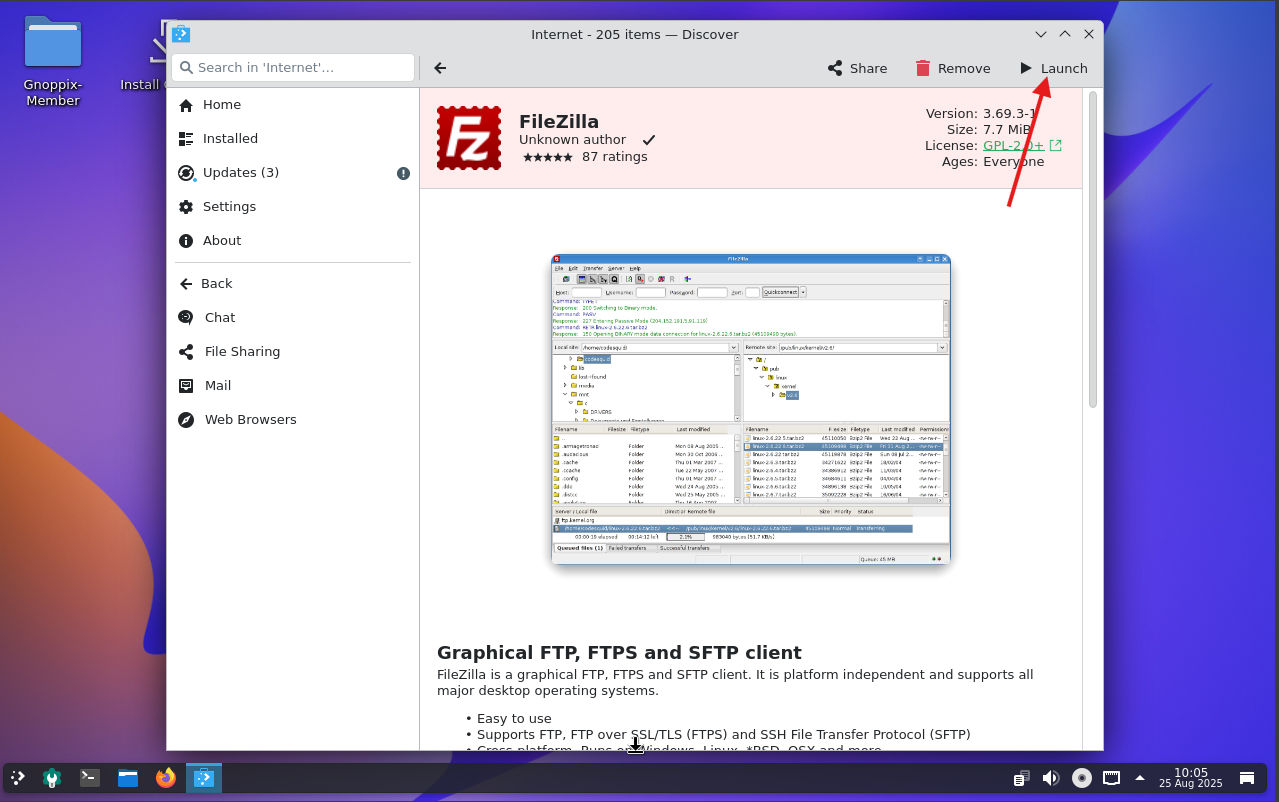Open Updates (3) in the sidebar
The width and height of the screenshot is (1279, 802).
click(x=240, y=173)
